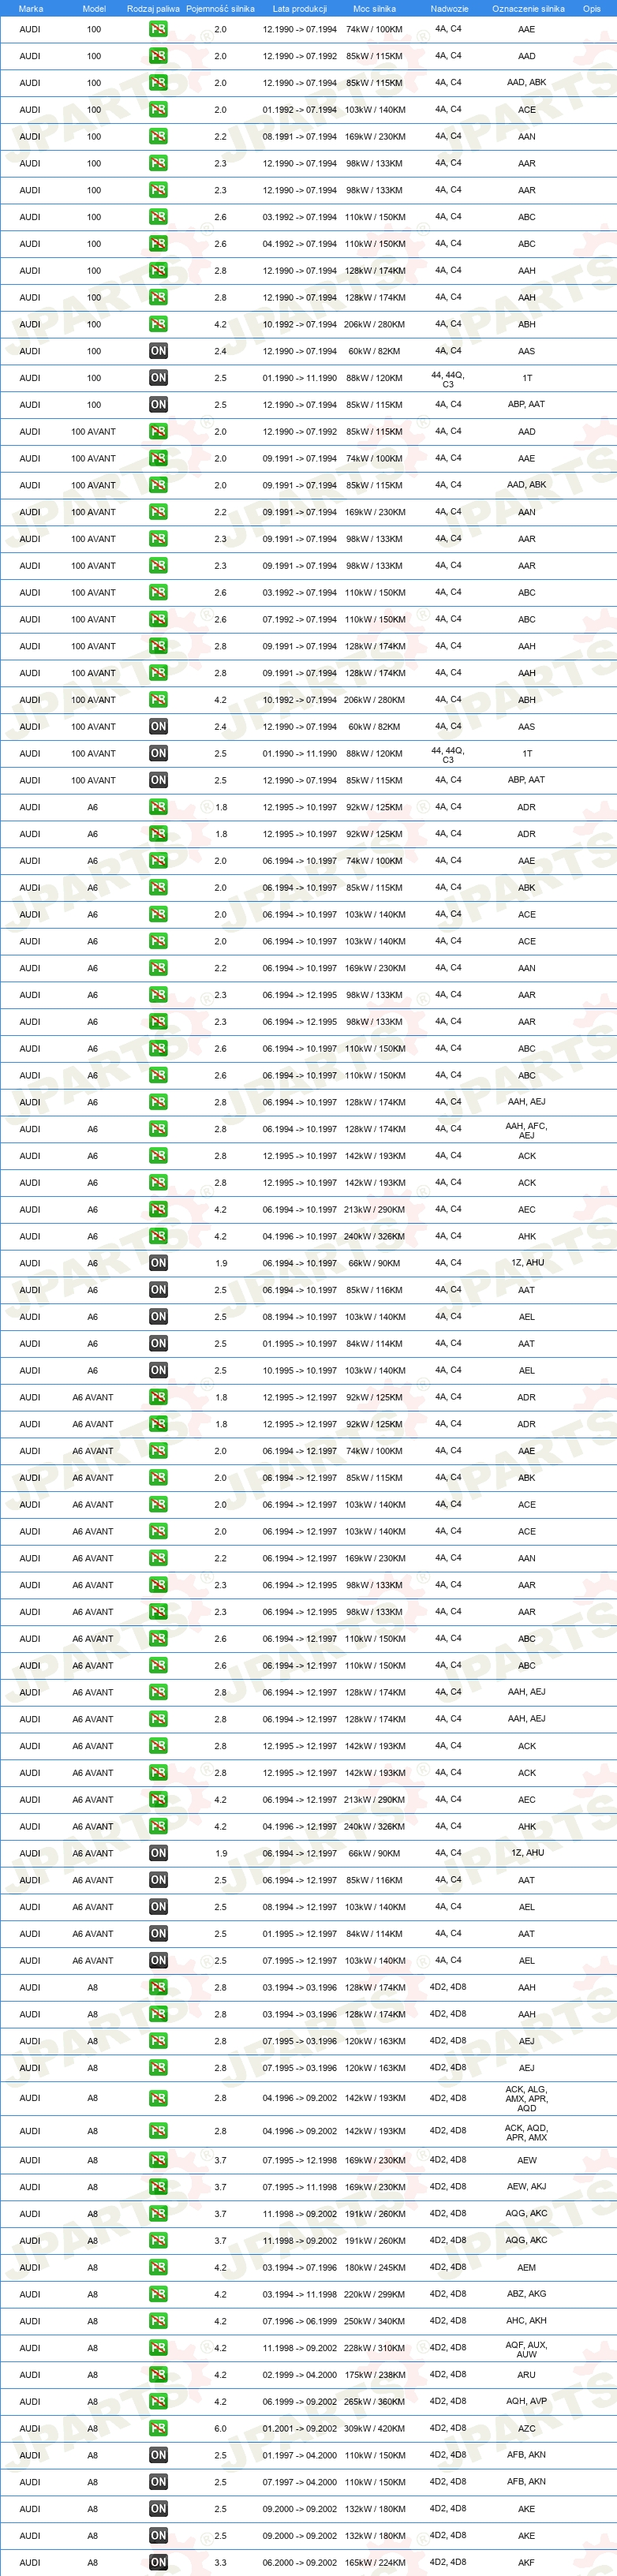Image resolution: width=617 pixels, height=2576 pixels.
Task: Click the 01.1992 -> 07.1994 production years cell
Action: coord(300,110)
